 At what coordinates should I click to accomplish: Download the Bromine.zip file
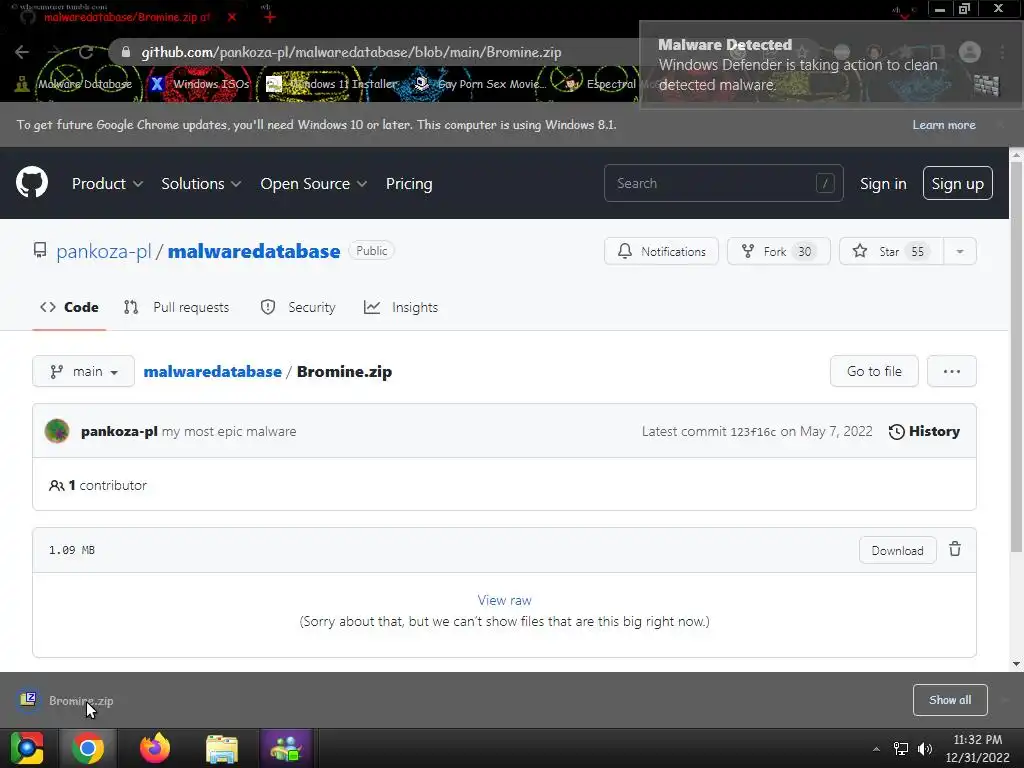click(x=897, y=550)
